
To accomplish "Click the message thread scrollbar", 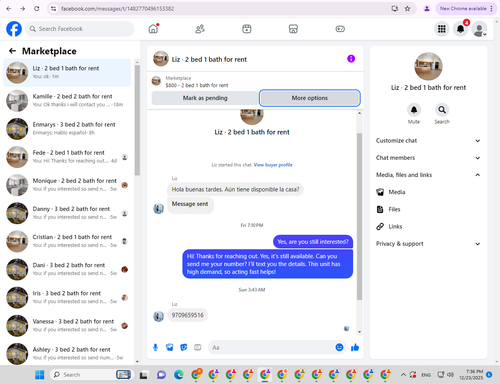I will (x=359, y=217).
